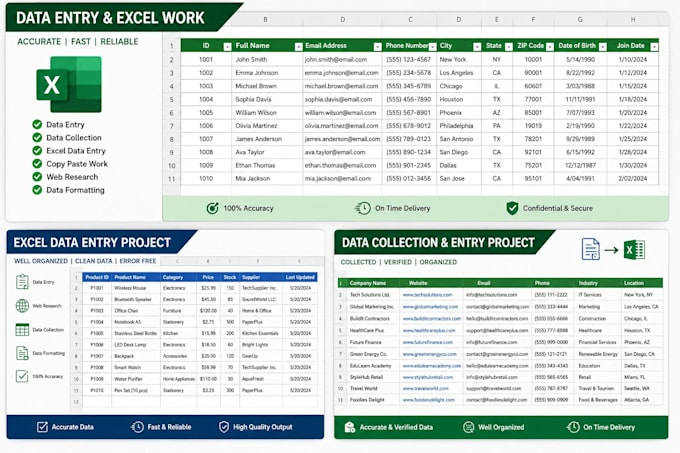Image resolution: width=680 pixels, height=453 pixels.
Task: Select the cell containing John Smith
Action: pyautogui.click(x=267, y=59)
